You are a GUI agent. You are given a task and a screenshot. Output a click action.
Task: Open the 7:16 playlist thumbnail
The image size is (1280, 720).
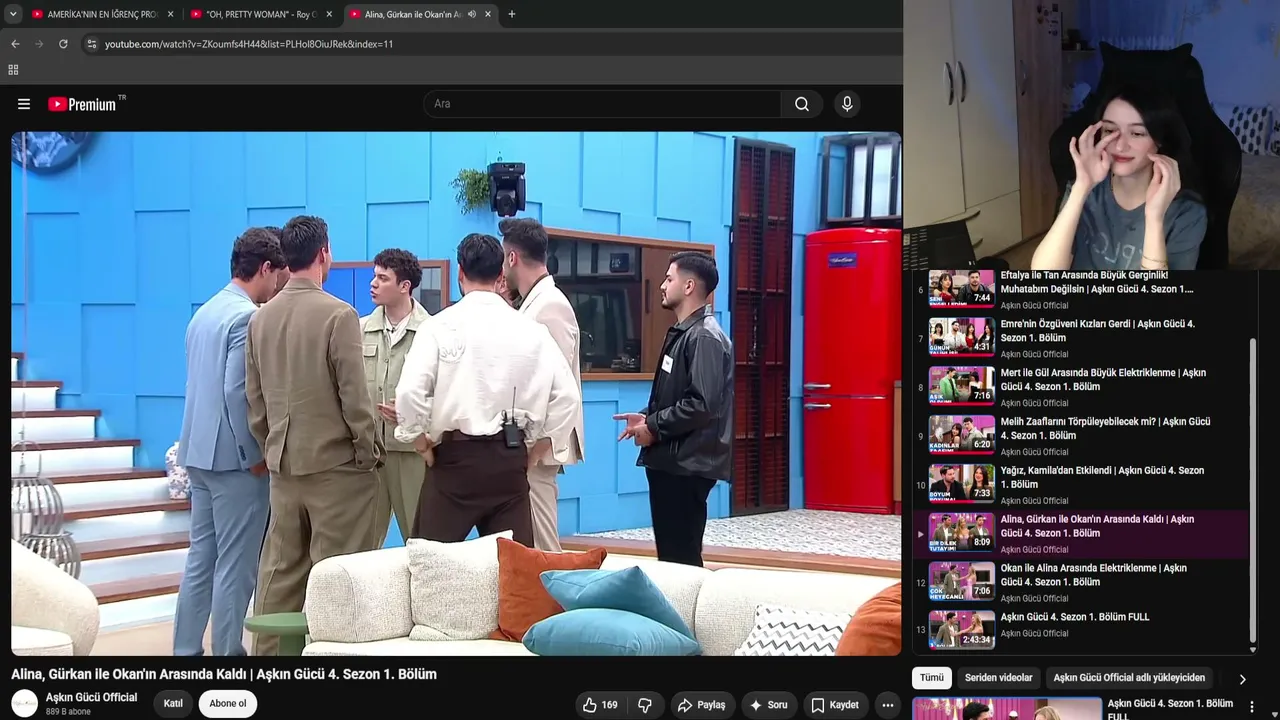pyautogui.click(x=962, y=386)
